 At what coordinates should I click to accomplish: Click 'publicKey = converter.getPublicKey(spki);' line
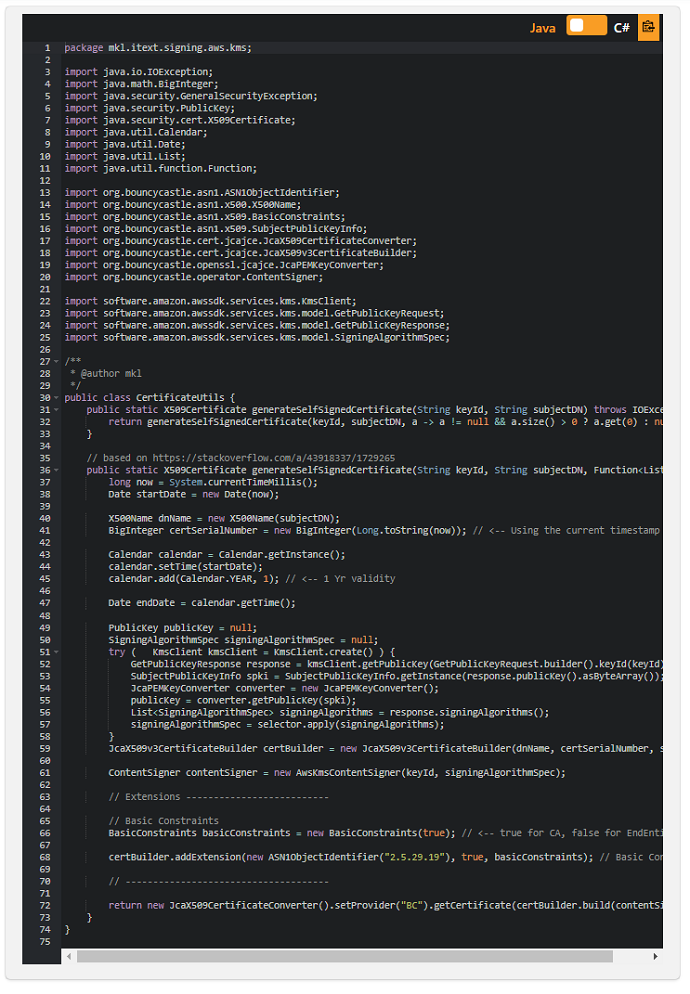(x=243, y=700)
